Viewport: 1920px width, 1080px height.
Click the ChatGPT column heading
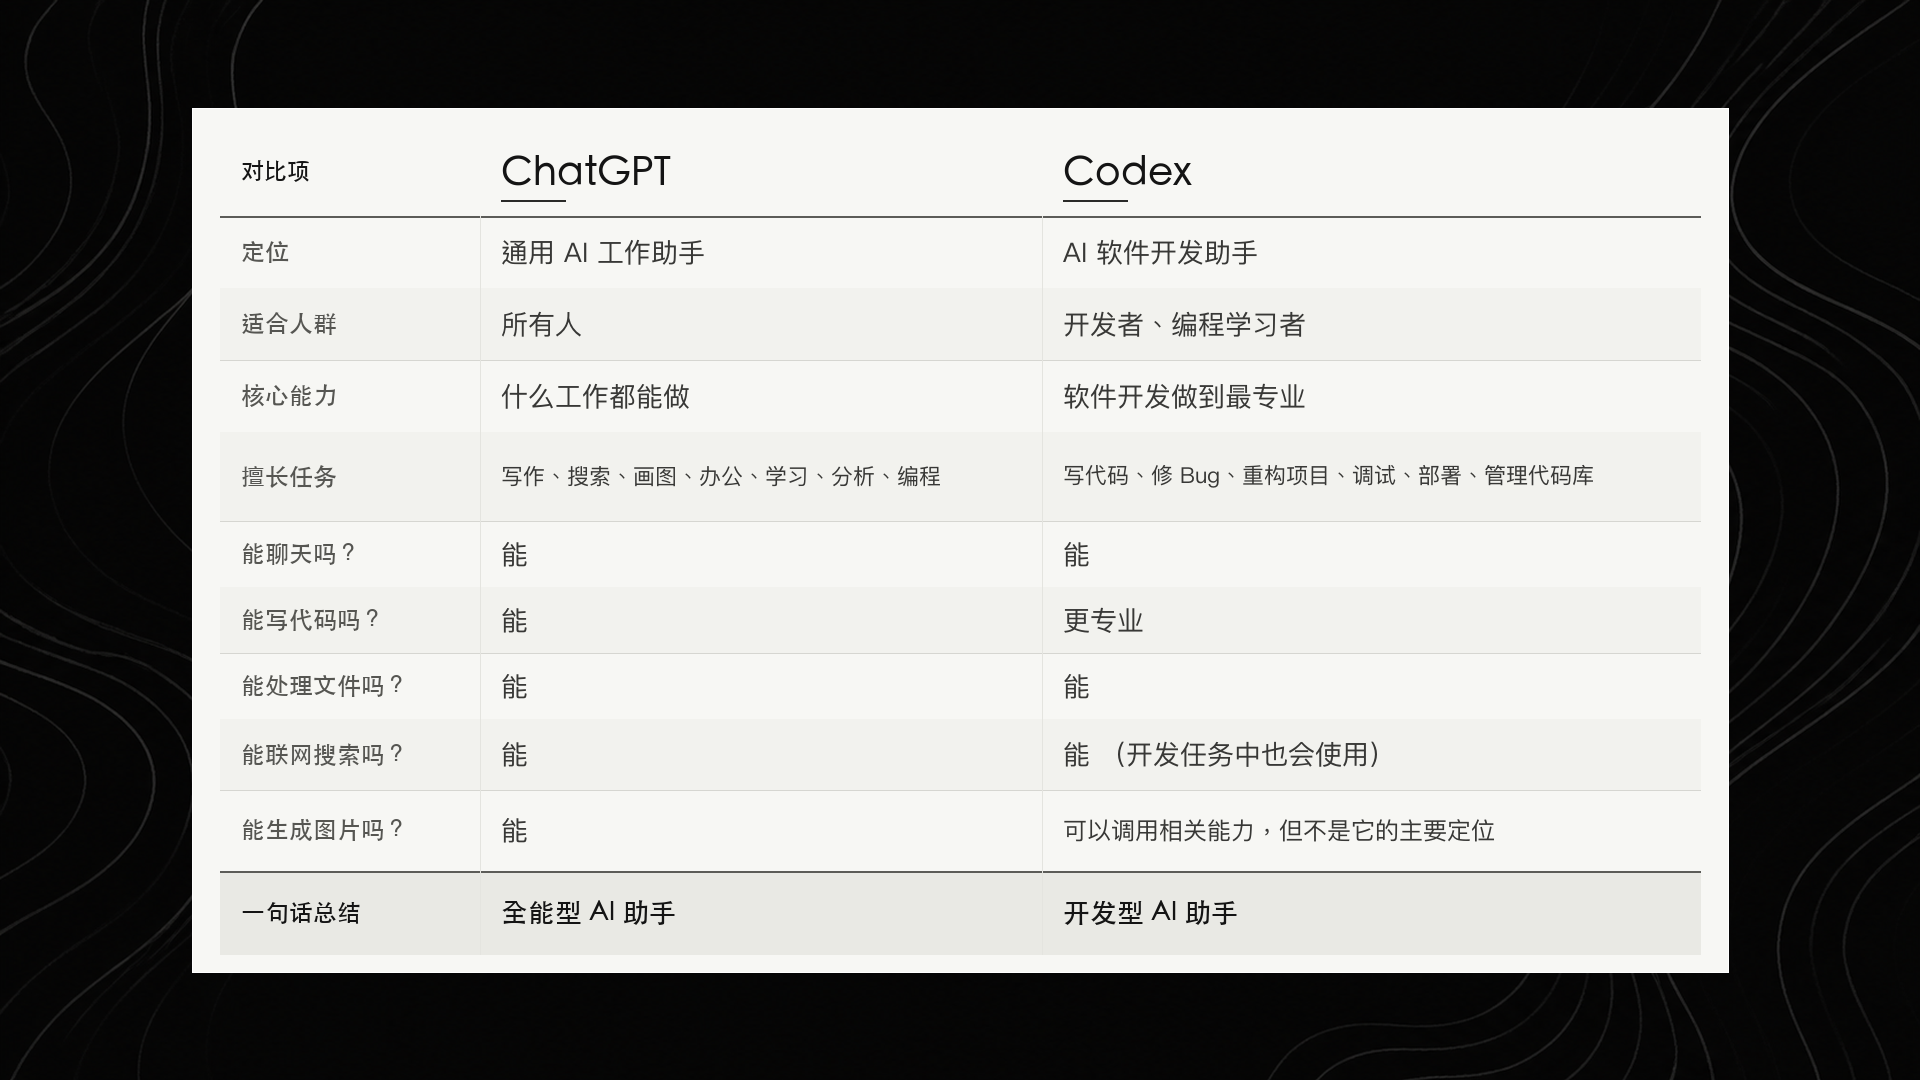click(586, 171)
